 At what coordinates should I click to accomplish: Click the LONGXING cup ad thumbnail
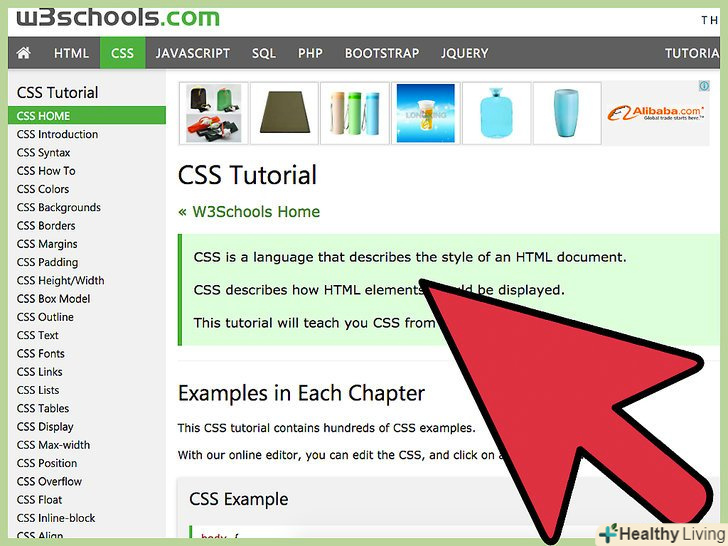tap(426, 113)
